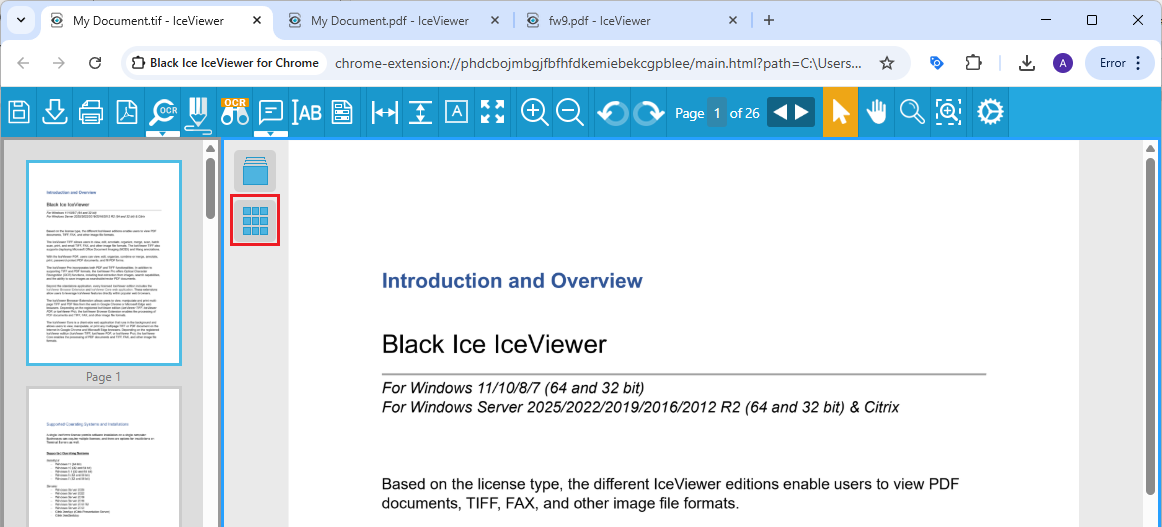This screenshot has width=1162, height=527.
Task: Go to next page arrow
Action: tap(803, 113)
